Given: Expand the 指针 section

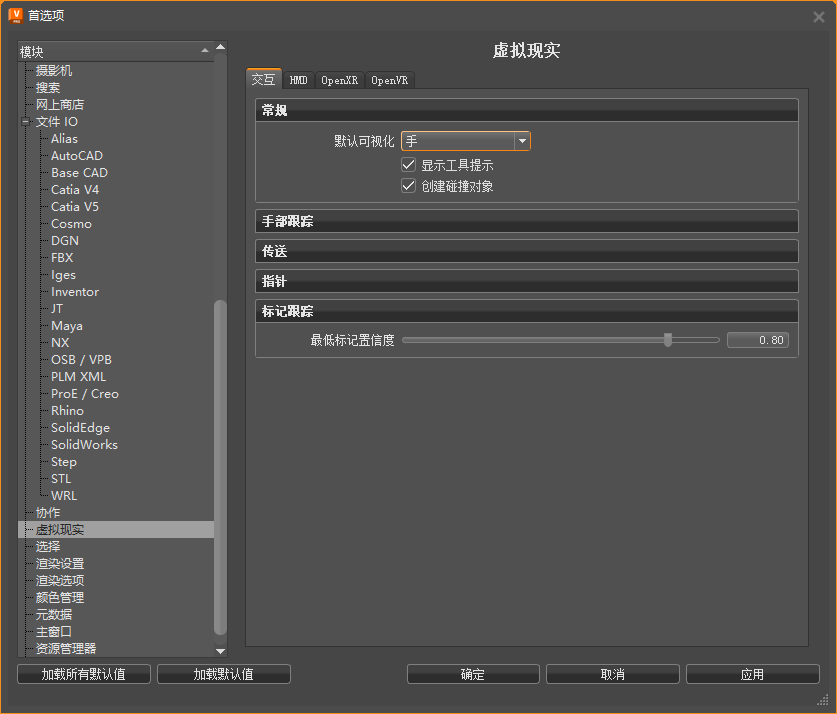Looking at the screenshot, I should coord(527,281).
